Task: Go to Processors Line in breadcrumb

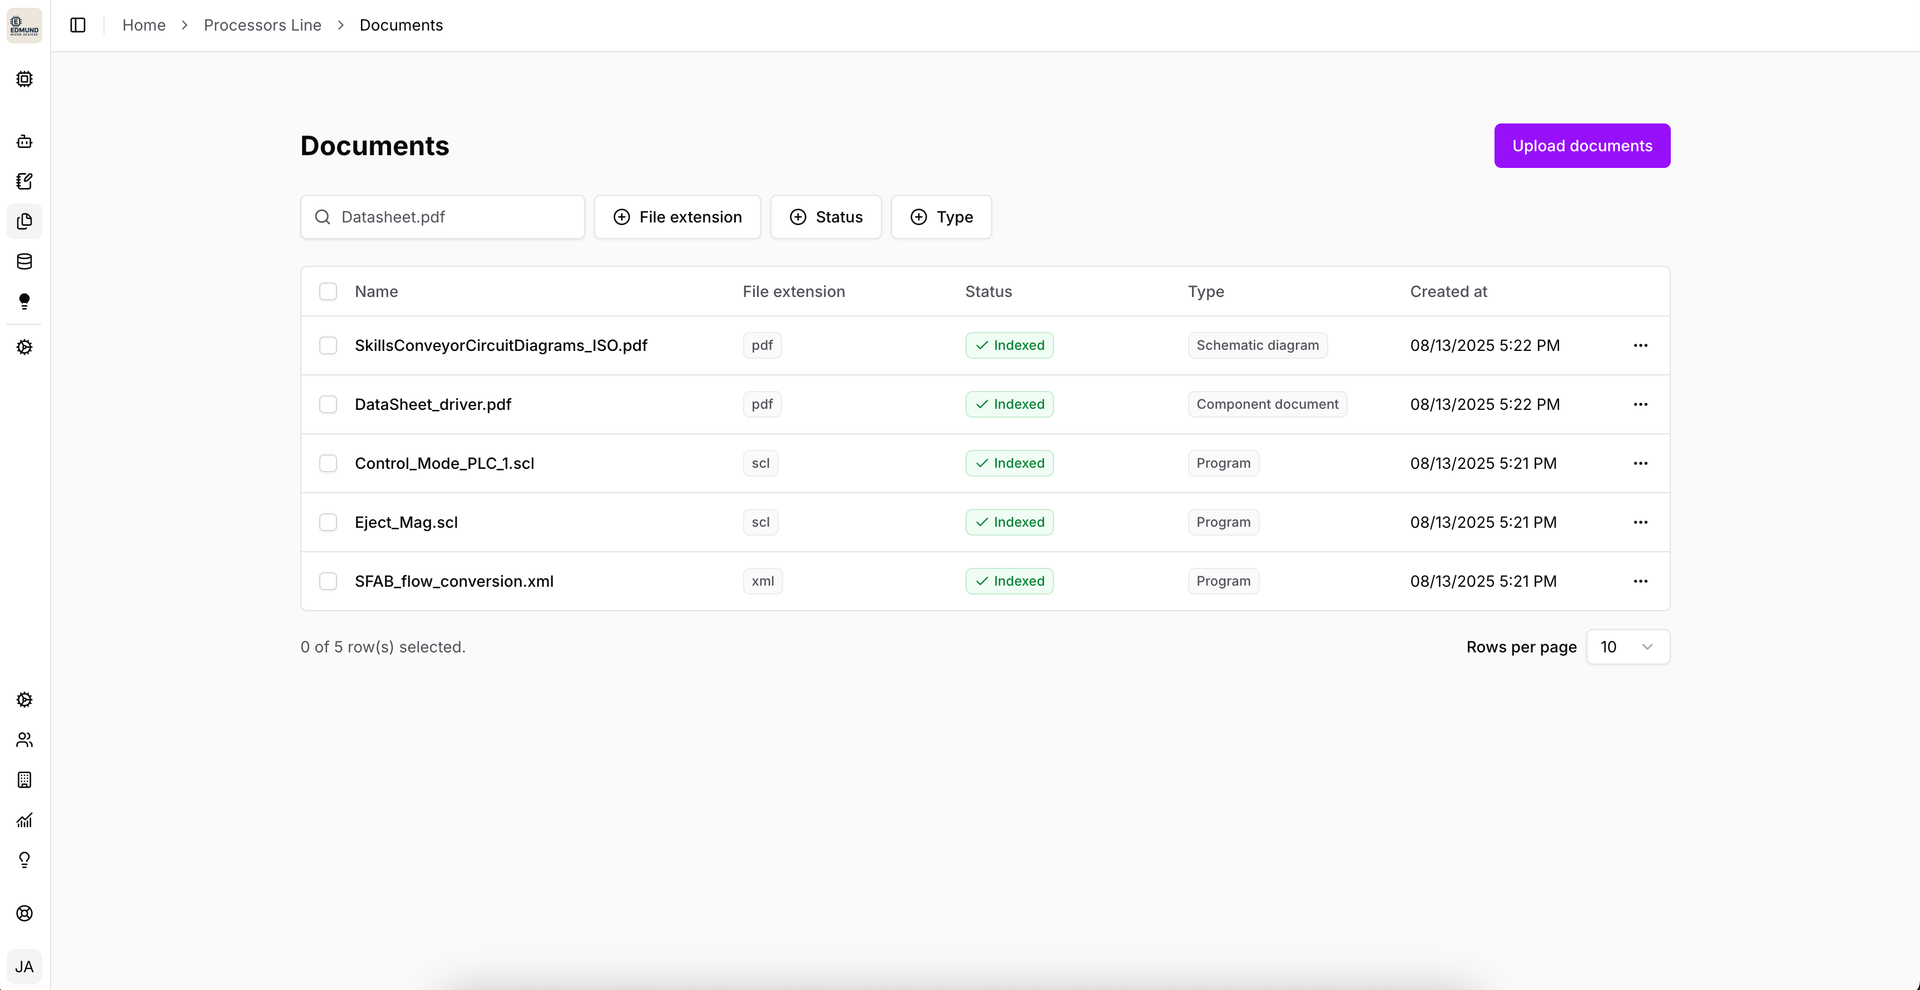Action: [x=262, y=25]
